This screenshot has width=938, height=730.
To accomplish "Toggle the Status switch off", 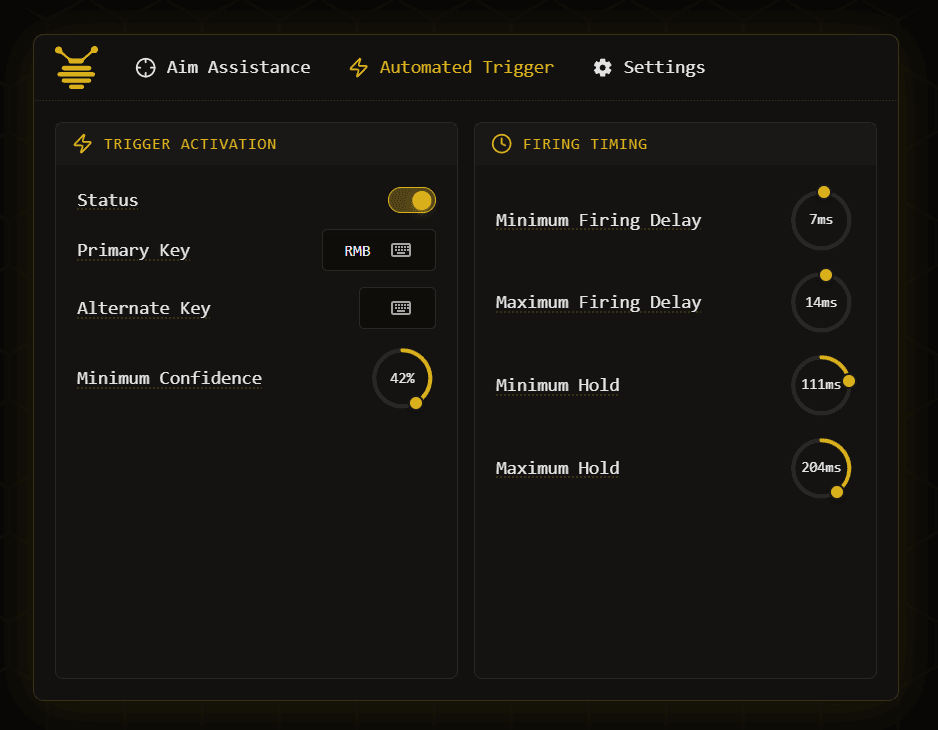I will click(412, 200).
